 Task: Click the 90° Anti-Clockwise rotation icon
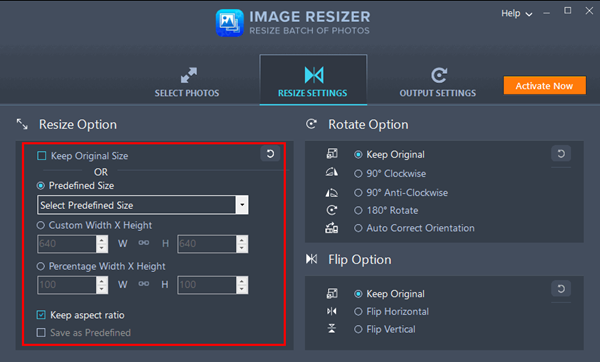point(332,192)
